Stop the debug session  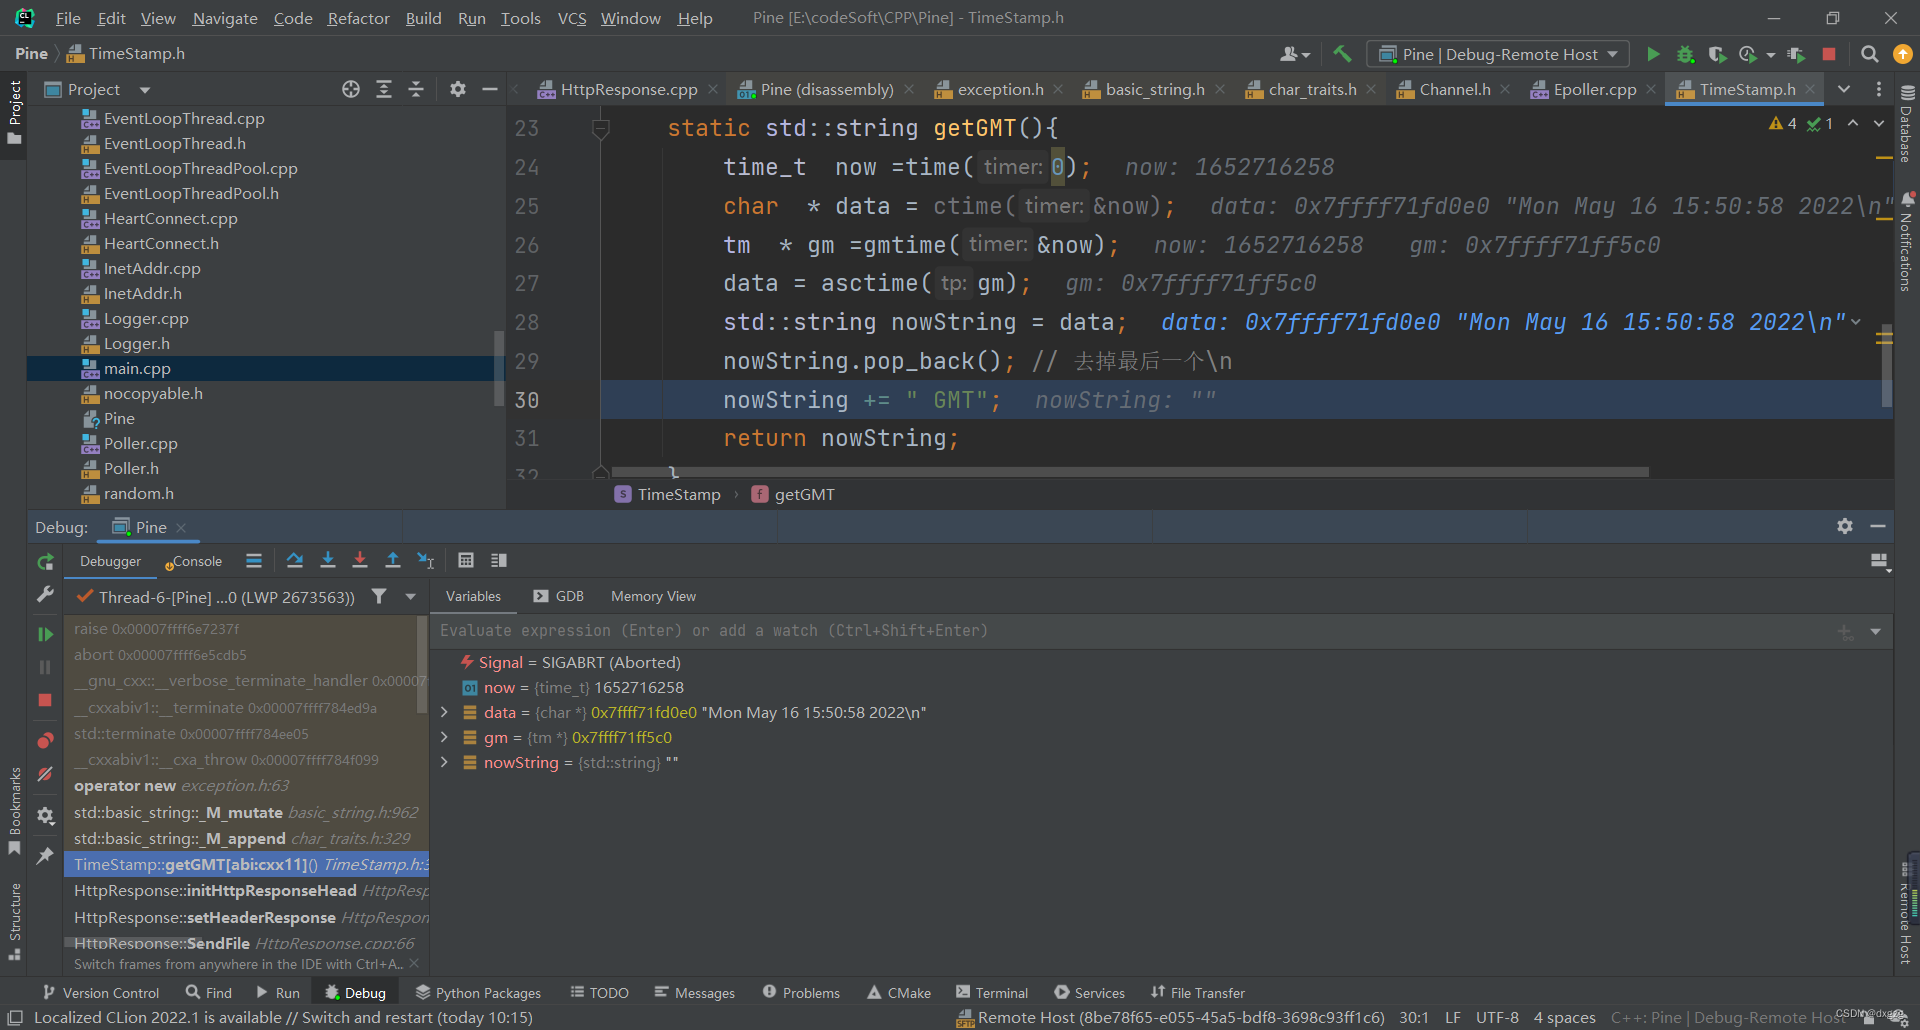tap(1831, 54)
